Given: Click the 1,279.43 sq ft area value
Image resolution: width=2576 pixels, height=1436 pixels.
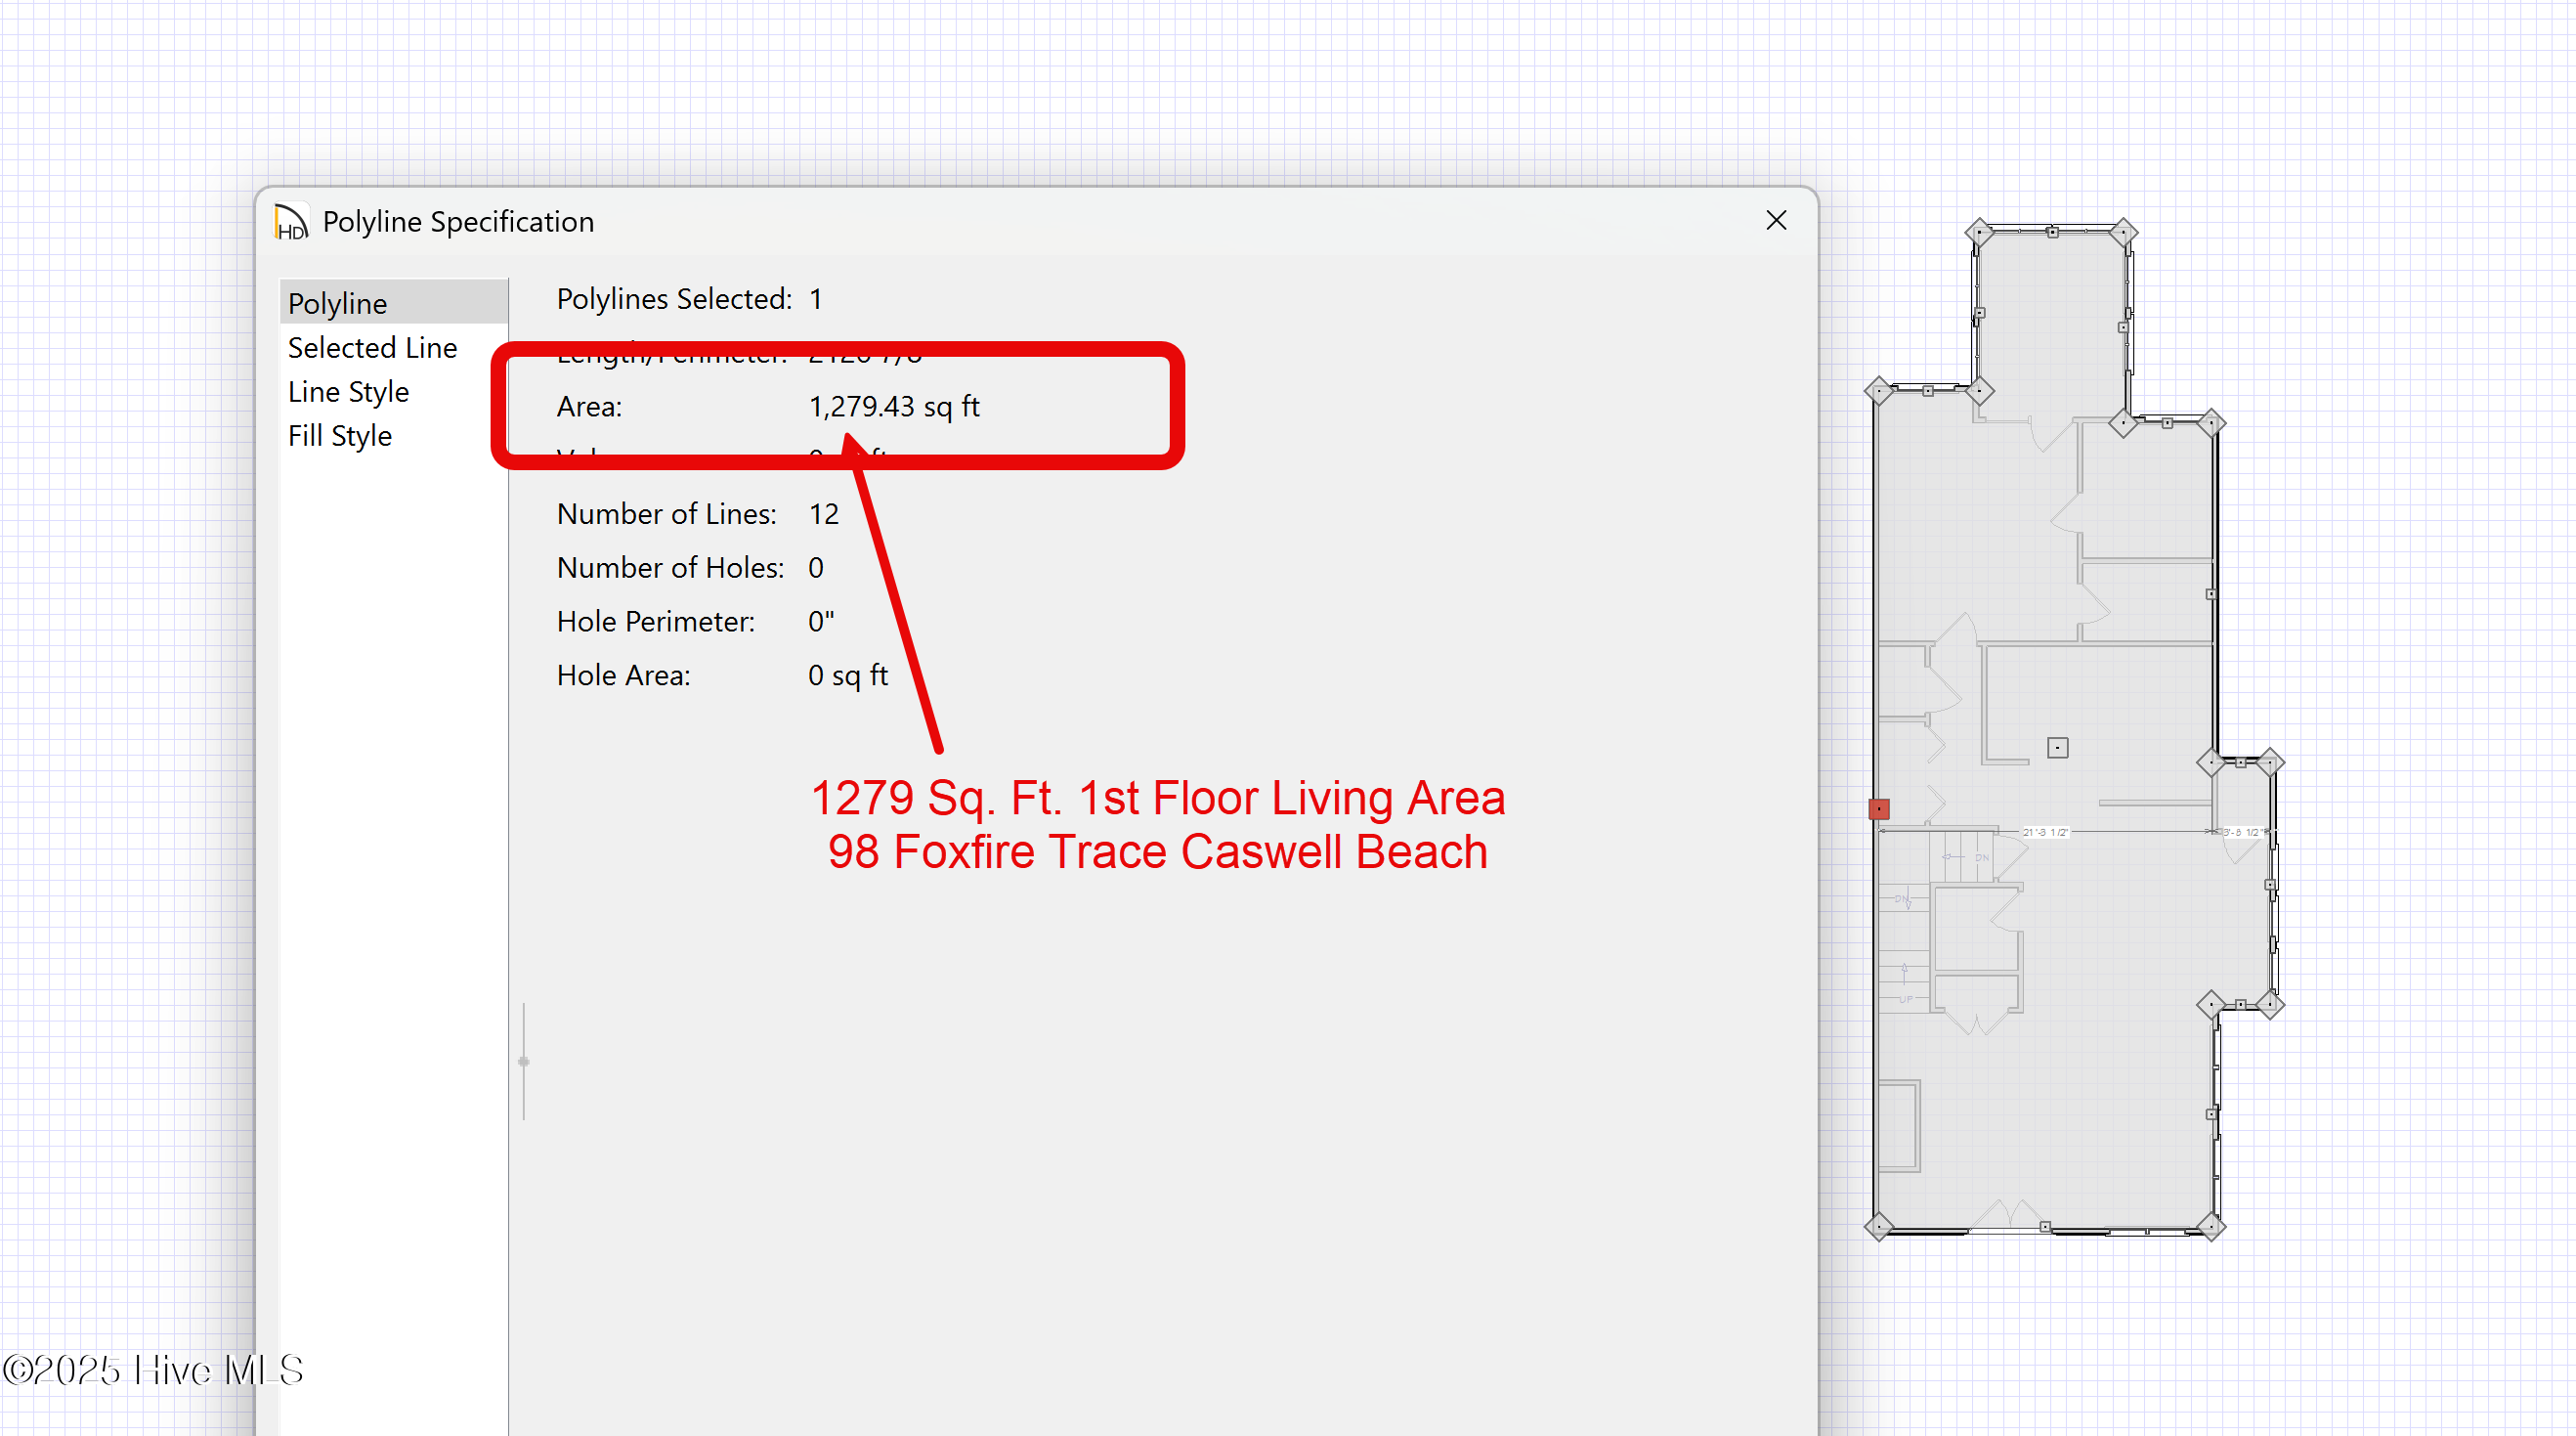Looking at the screenshot, I should click(x=894, y=406).
